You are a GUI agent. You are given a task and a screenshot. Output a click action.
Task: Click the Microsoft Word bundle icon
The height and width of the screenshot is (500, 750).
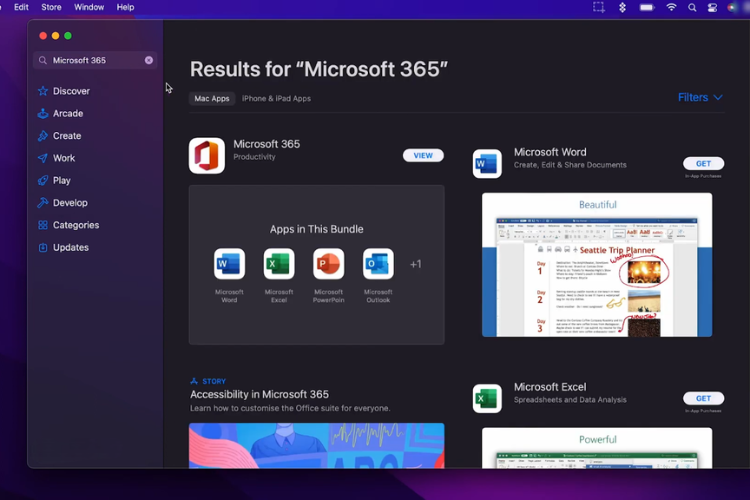(x=229, y=264)
